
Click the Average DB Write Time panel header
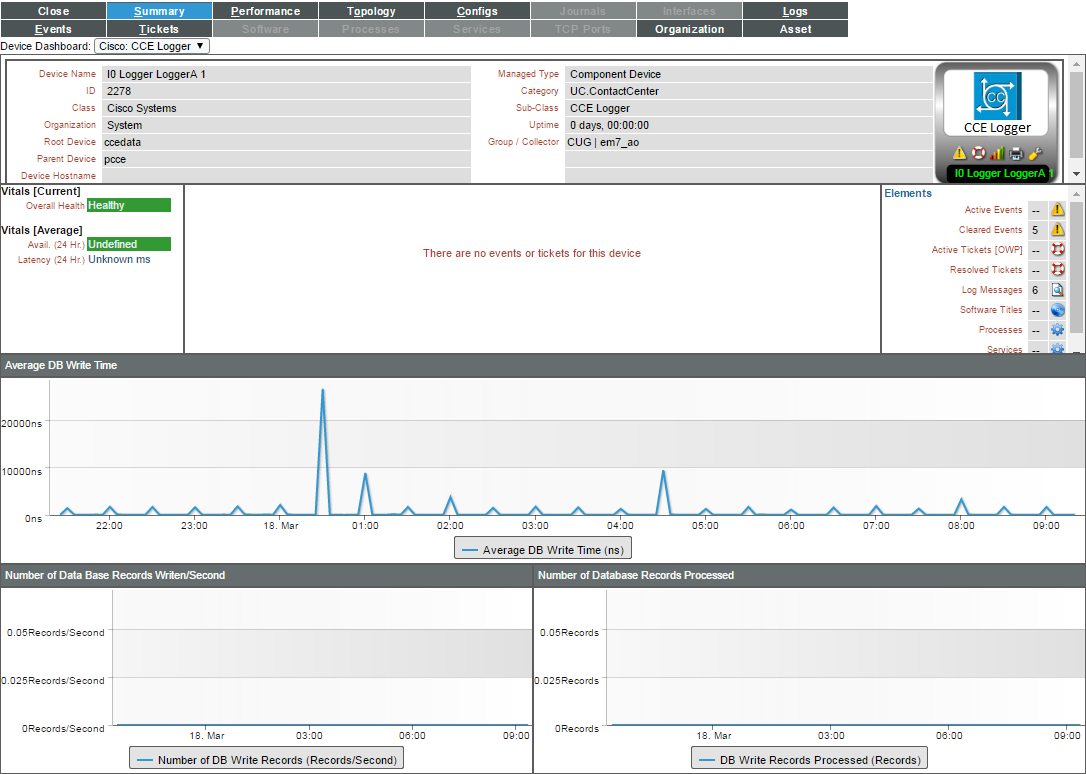click(x=543, y=366)
